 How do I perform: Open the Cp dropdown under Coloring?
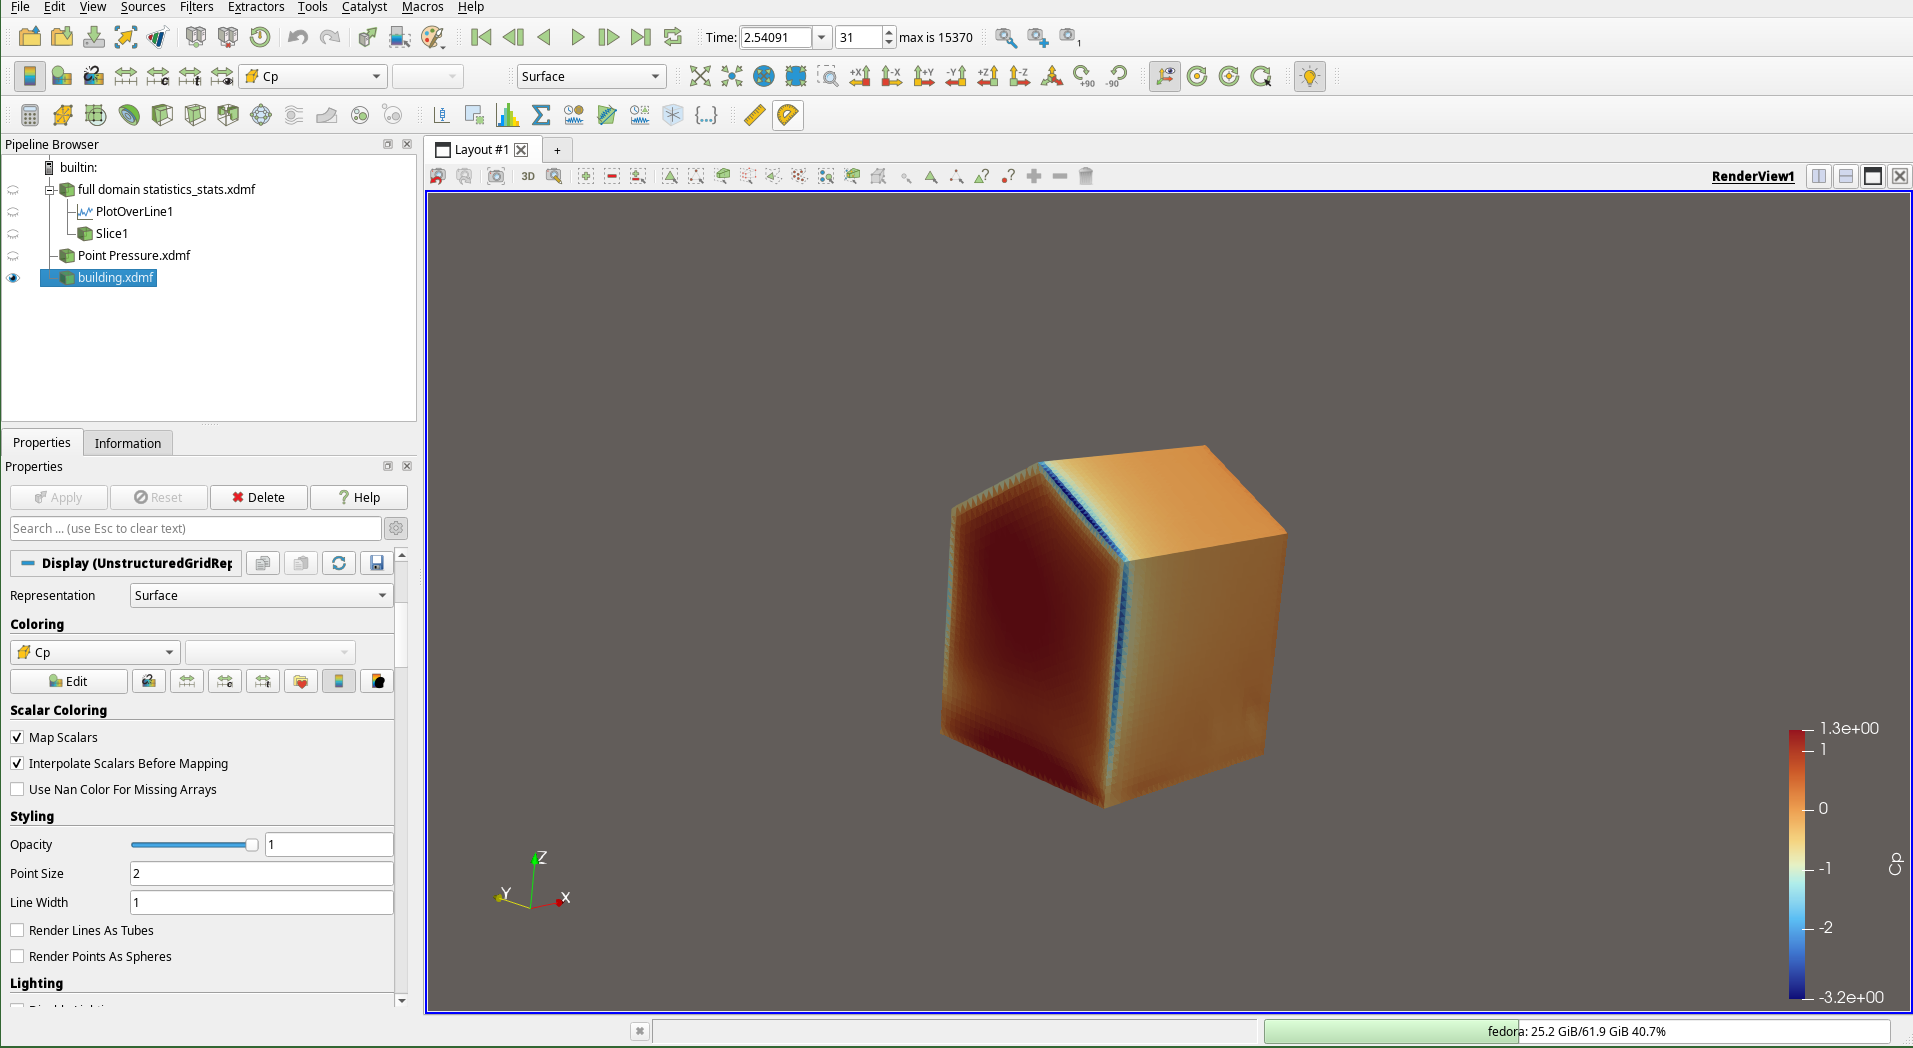coord(95,652)
